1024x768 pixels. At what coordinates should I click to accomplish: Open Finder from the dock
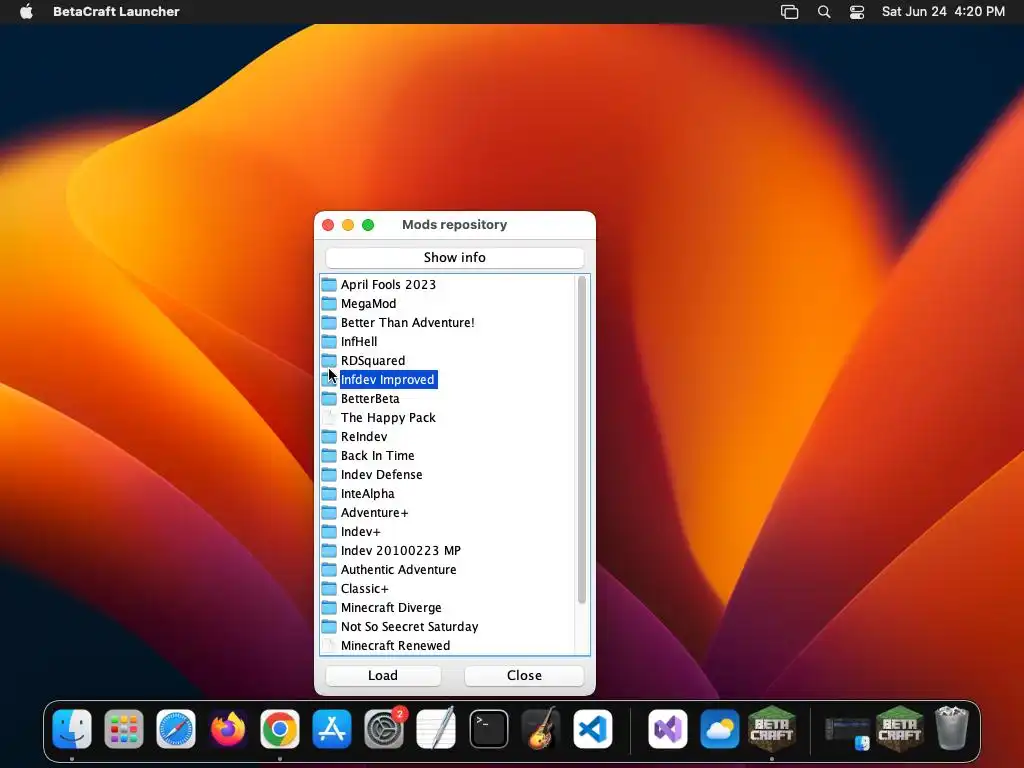[72, 729]
